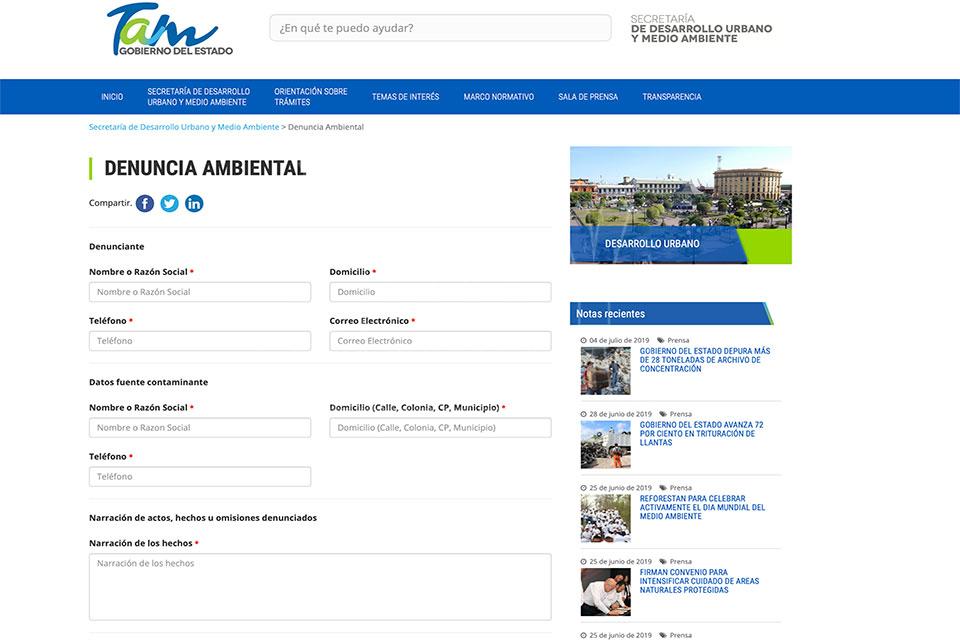This screenshot has width=960, height=640.
Task: Share page via Twitter icon
Action: [170, 203]
